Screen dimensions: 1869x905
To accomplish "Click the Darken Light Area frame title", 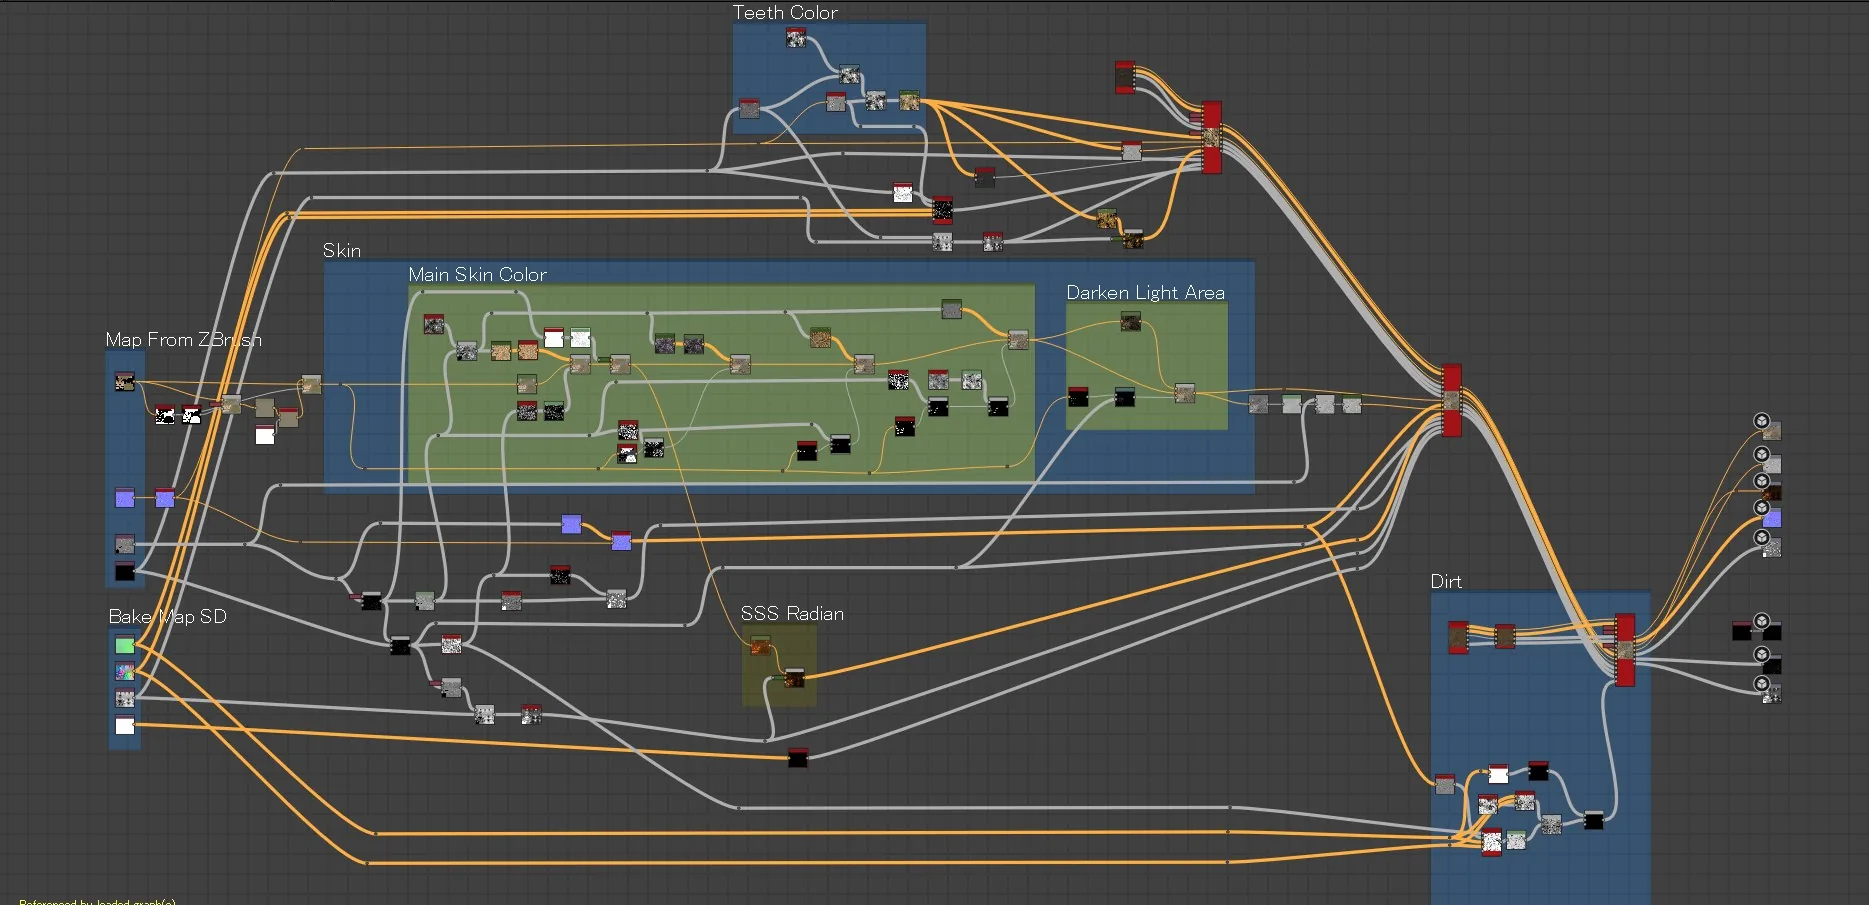I will [1145, 293].
